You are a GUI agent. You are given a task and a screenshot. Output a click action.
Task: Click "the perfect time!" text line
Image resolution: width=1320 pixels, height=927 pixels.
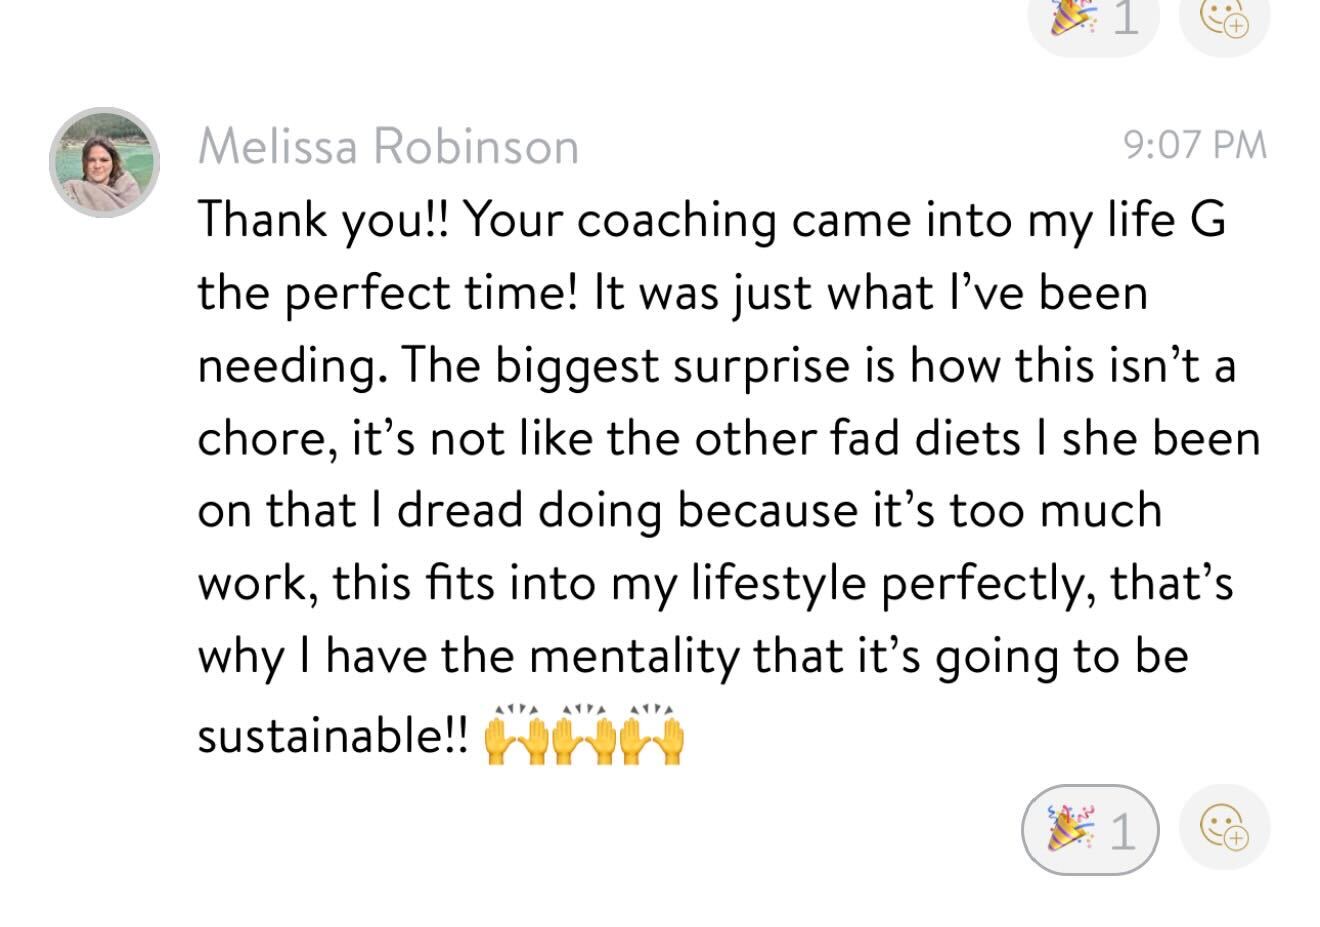389,293
